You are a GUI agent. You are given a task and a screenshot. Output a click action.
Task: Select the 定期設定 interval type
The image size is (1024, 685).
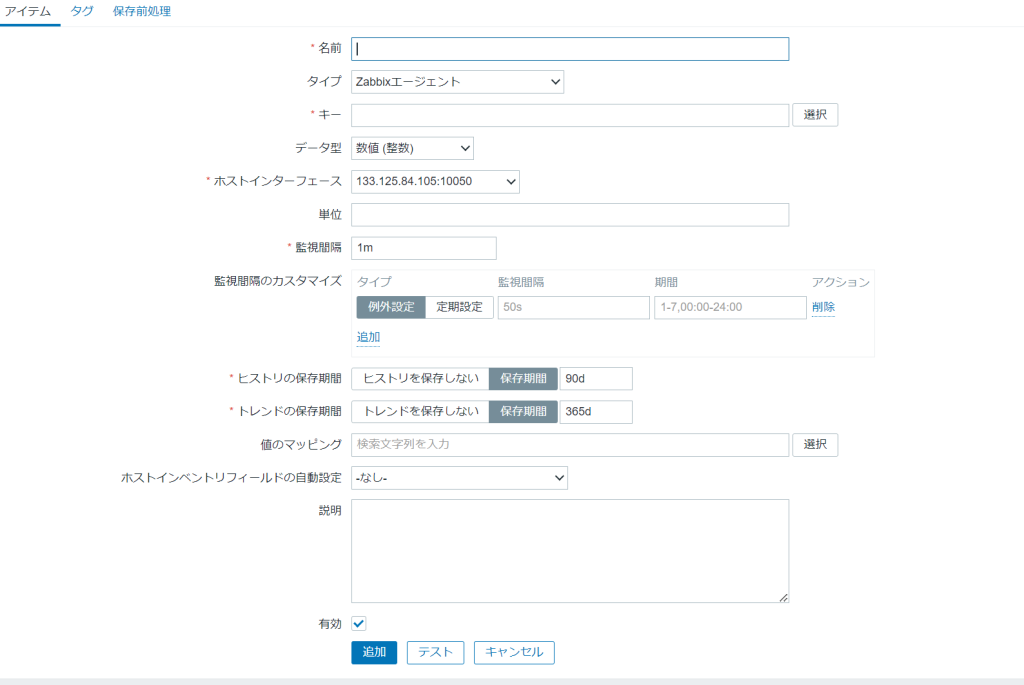(460, 307)
